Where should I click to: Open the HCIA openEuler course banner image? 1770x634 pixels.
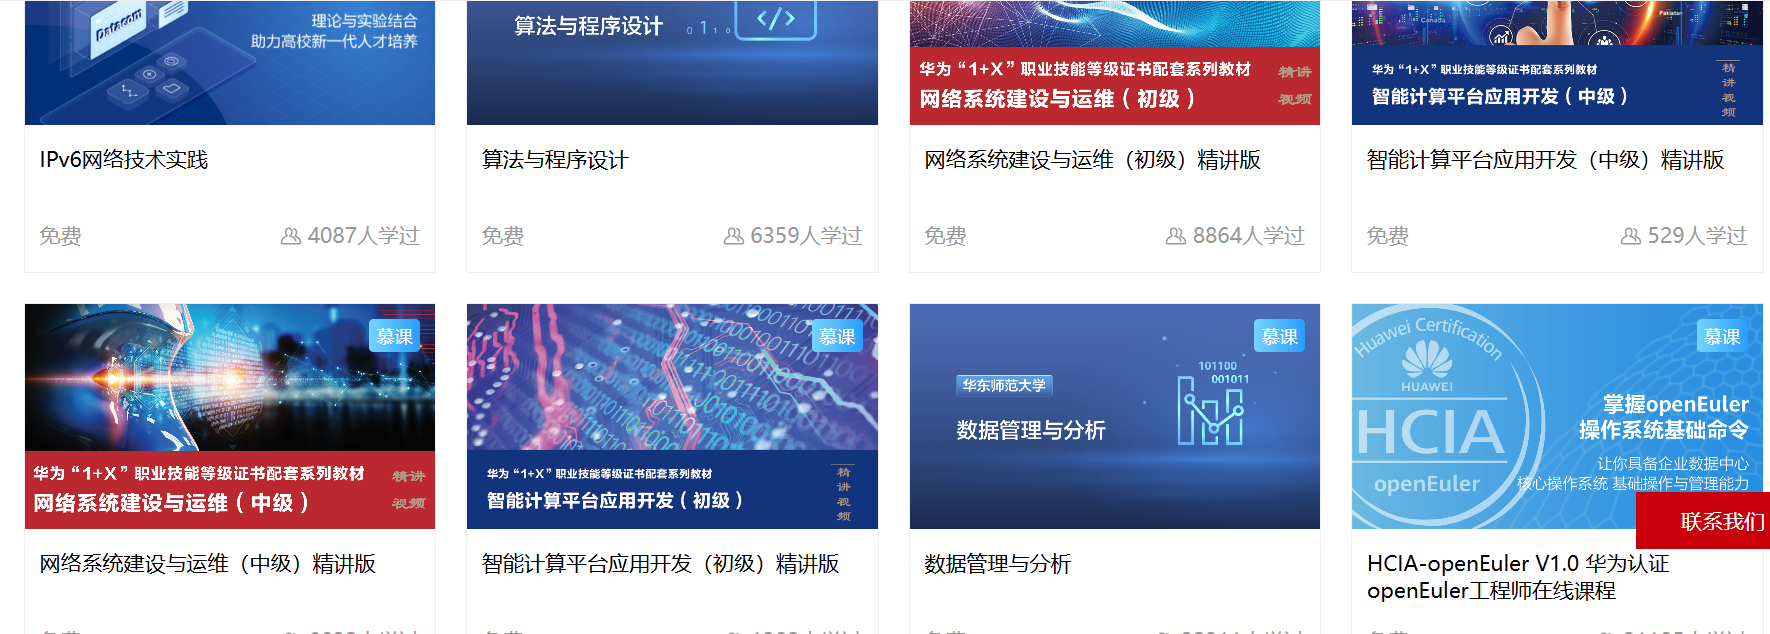coord(1557,416)
